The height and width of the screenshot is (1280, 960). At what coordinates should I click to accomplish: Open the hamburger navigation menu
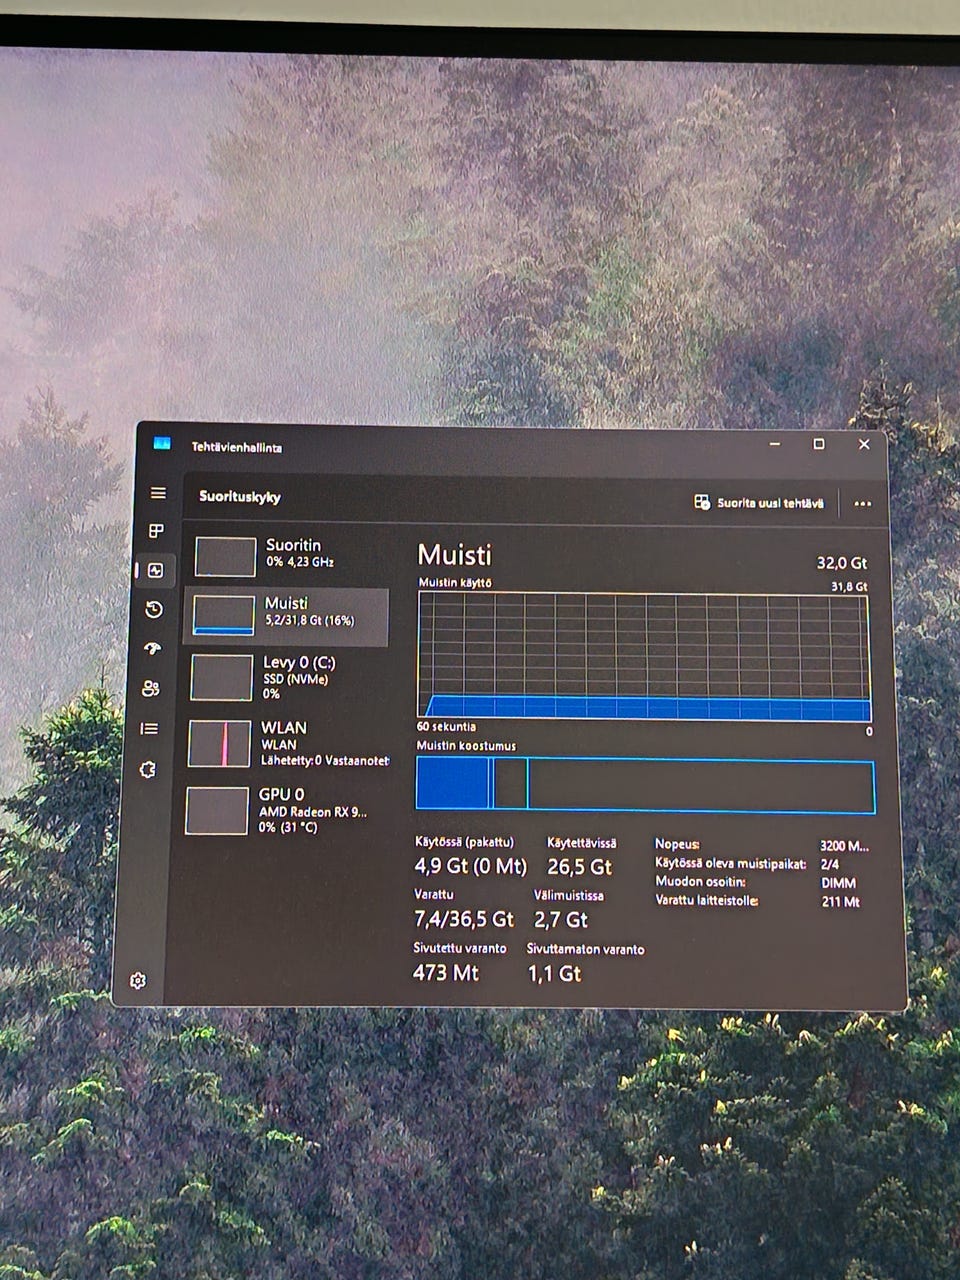coord(158,493)
